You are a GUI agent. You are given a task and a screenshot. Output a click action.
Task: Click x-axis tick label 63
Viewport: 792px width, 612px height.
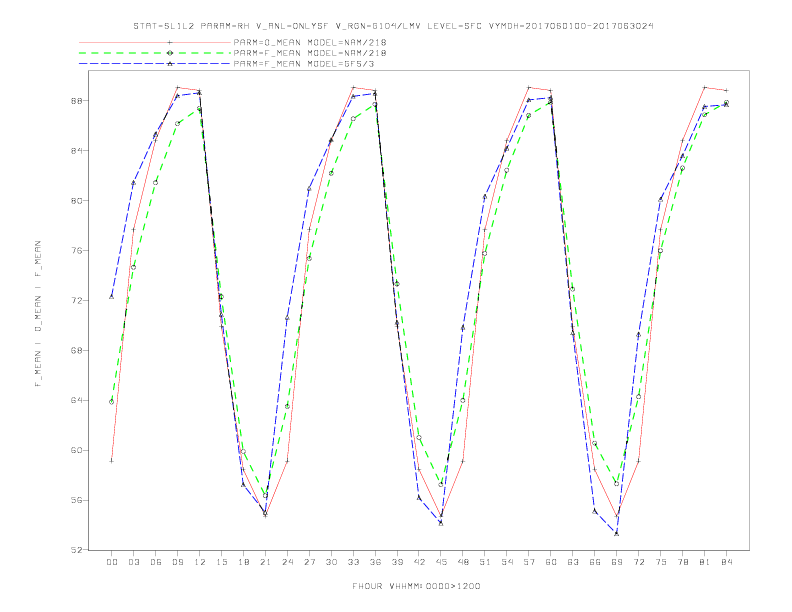pos(573,562)
